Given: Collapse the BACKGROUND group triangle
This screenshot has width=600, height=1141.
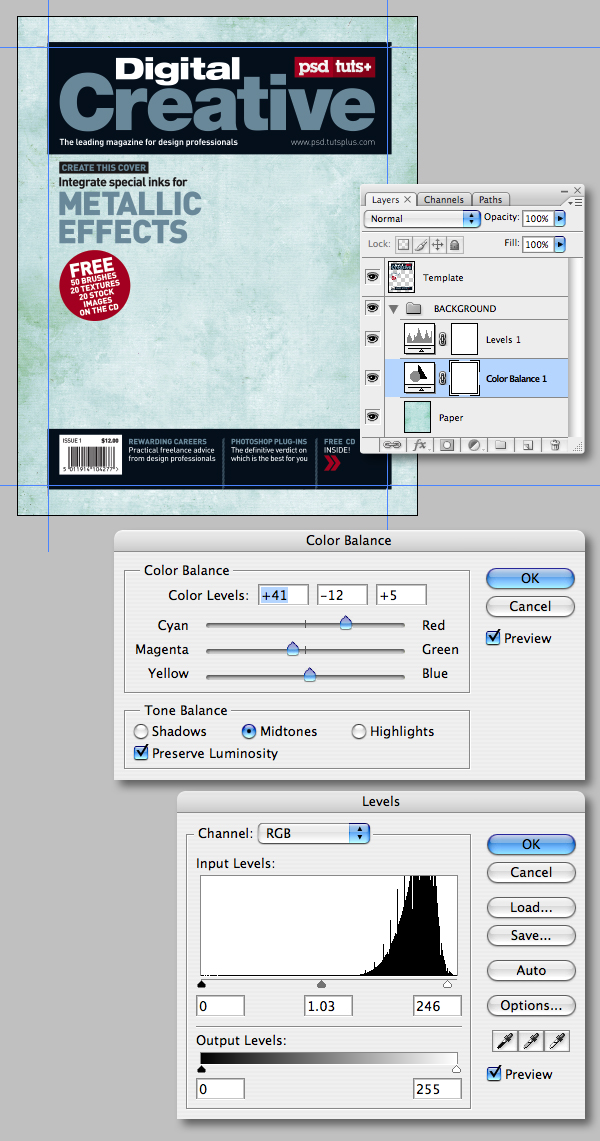Looking at the screenshot, I should coord(393,309).
